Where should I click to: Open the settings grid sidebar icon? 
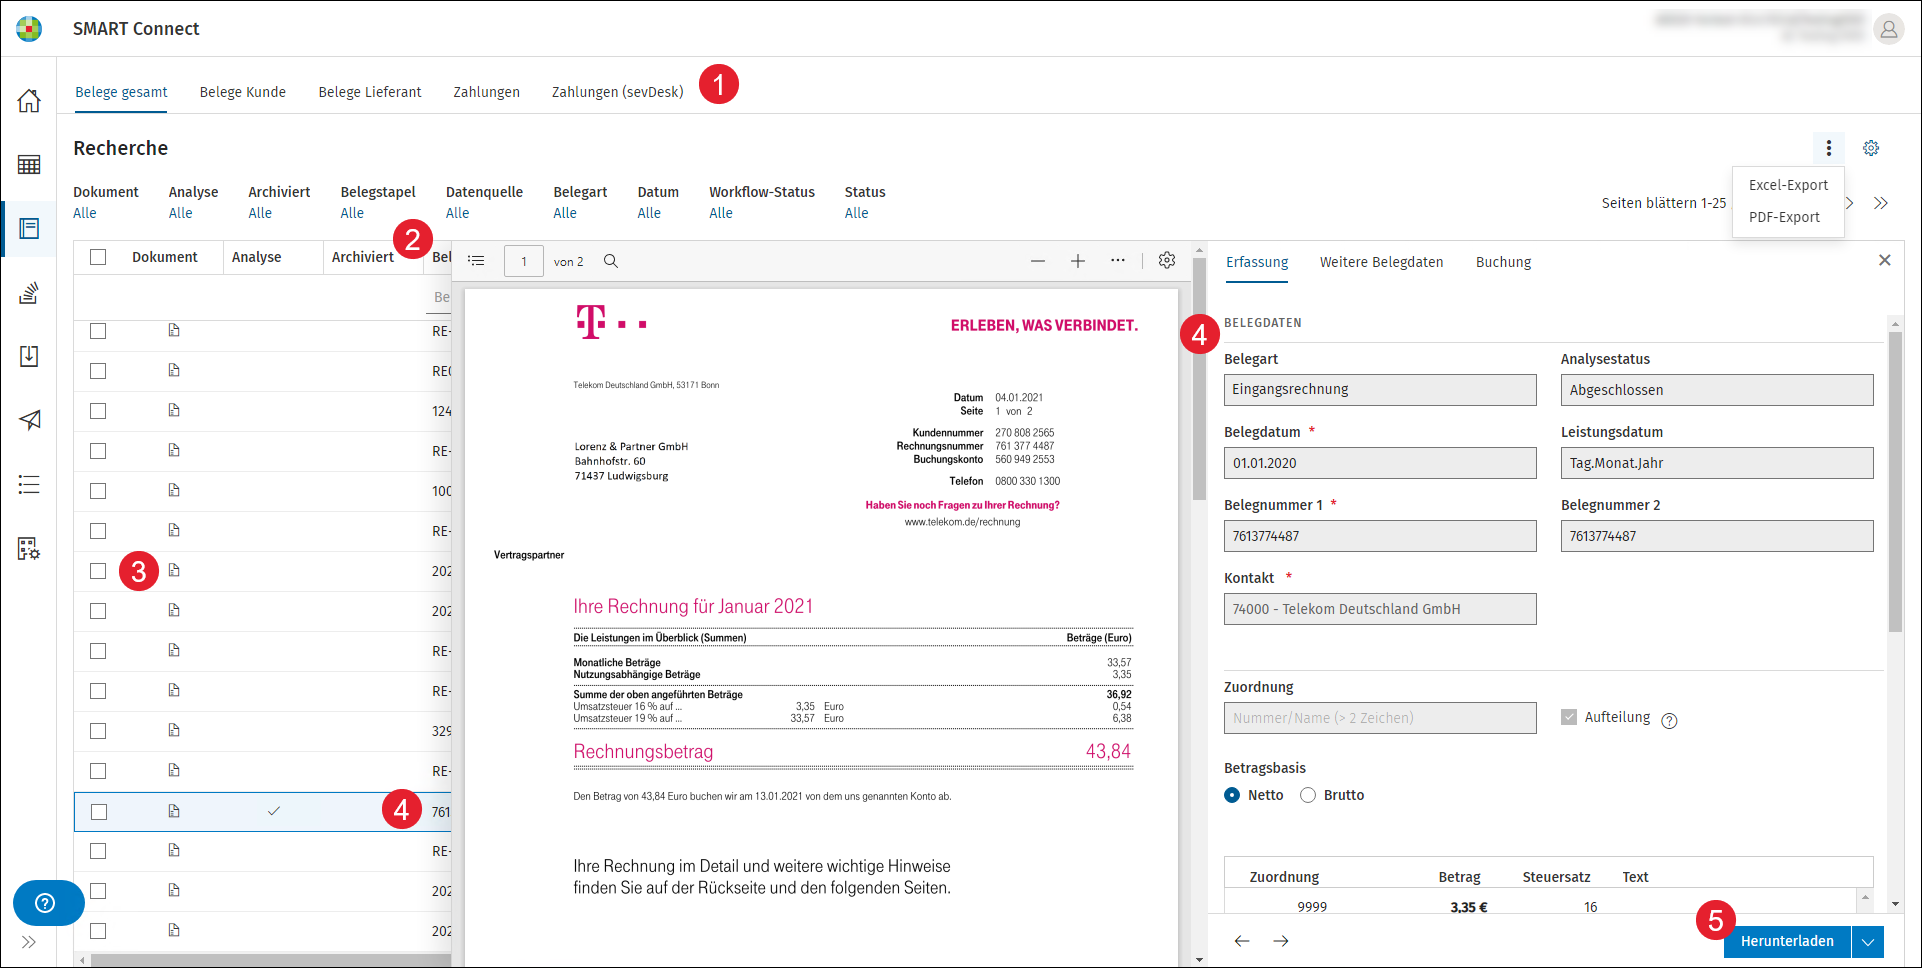tap(29, 549)
